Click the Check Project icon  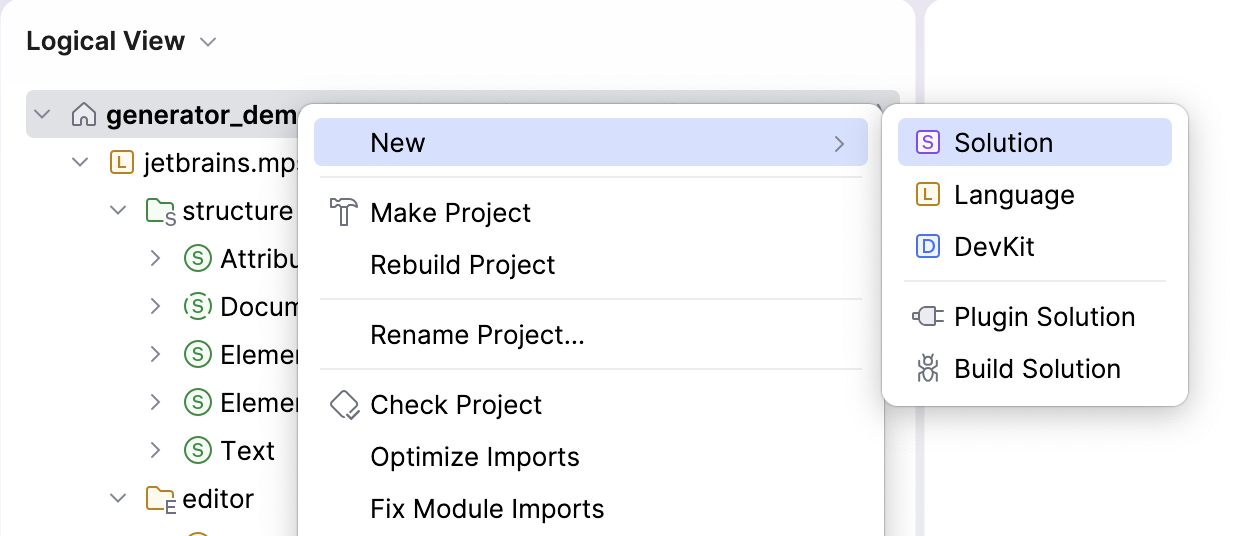(344, 405)
